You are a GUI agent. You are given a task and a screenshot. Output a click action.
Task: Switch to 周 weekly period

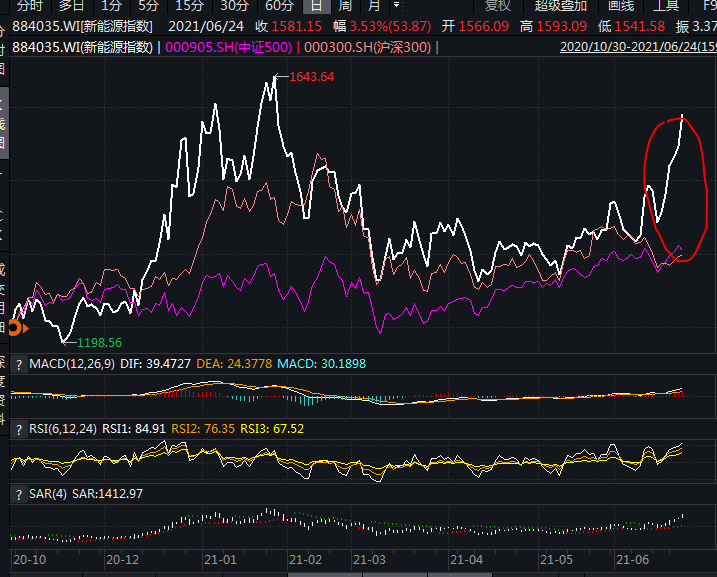[344, 6]
